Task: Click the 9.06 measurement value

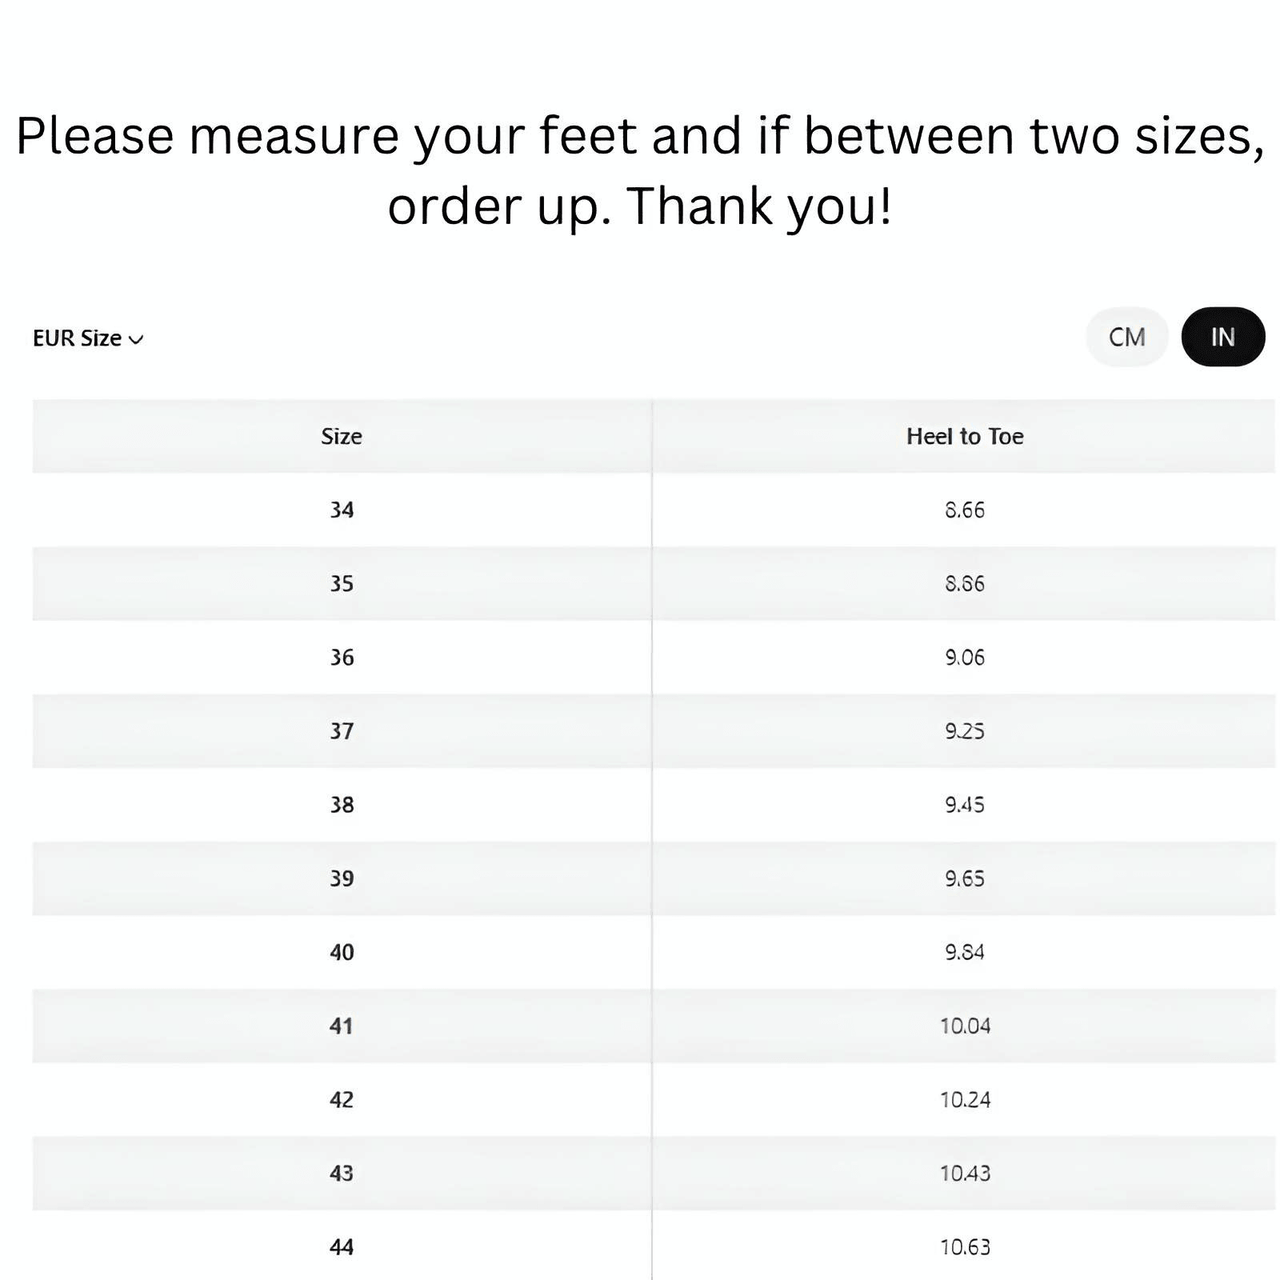Action: coord(965,657)
